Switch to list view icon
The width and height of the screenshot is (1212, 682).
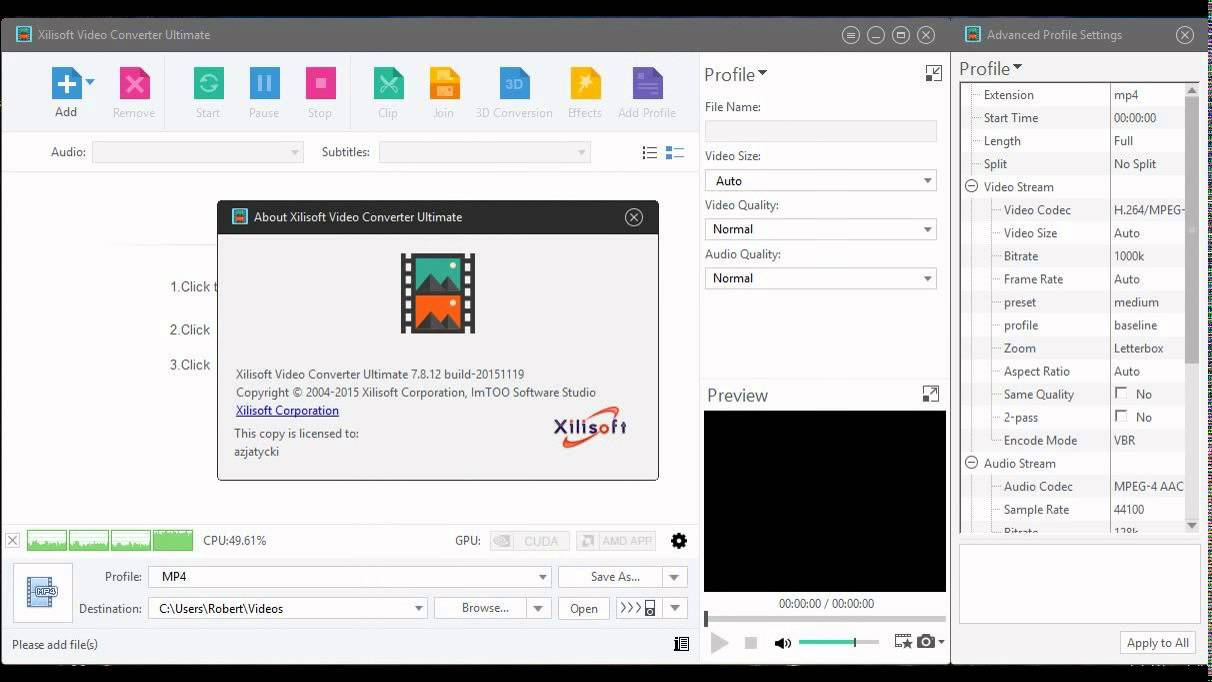click(650, 153)
